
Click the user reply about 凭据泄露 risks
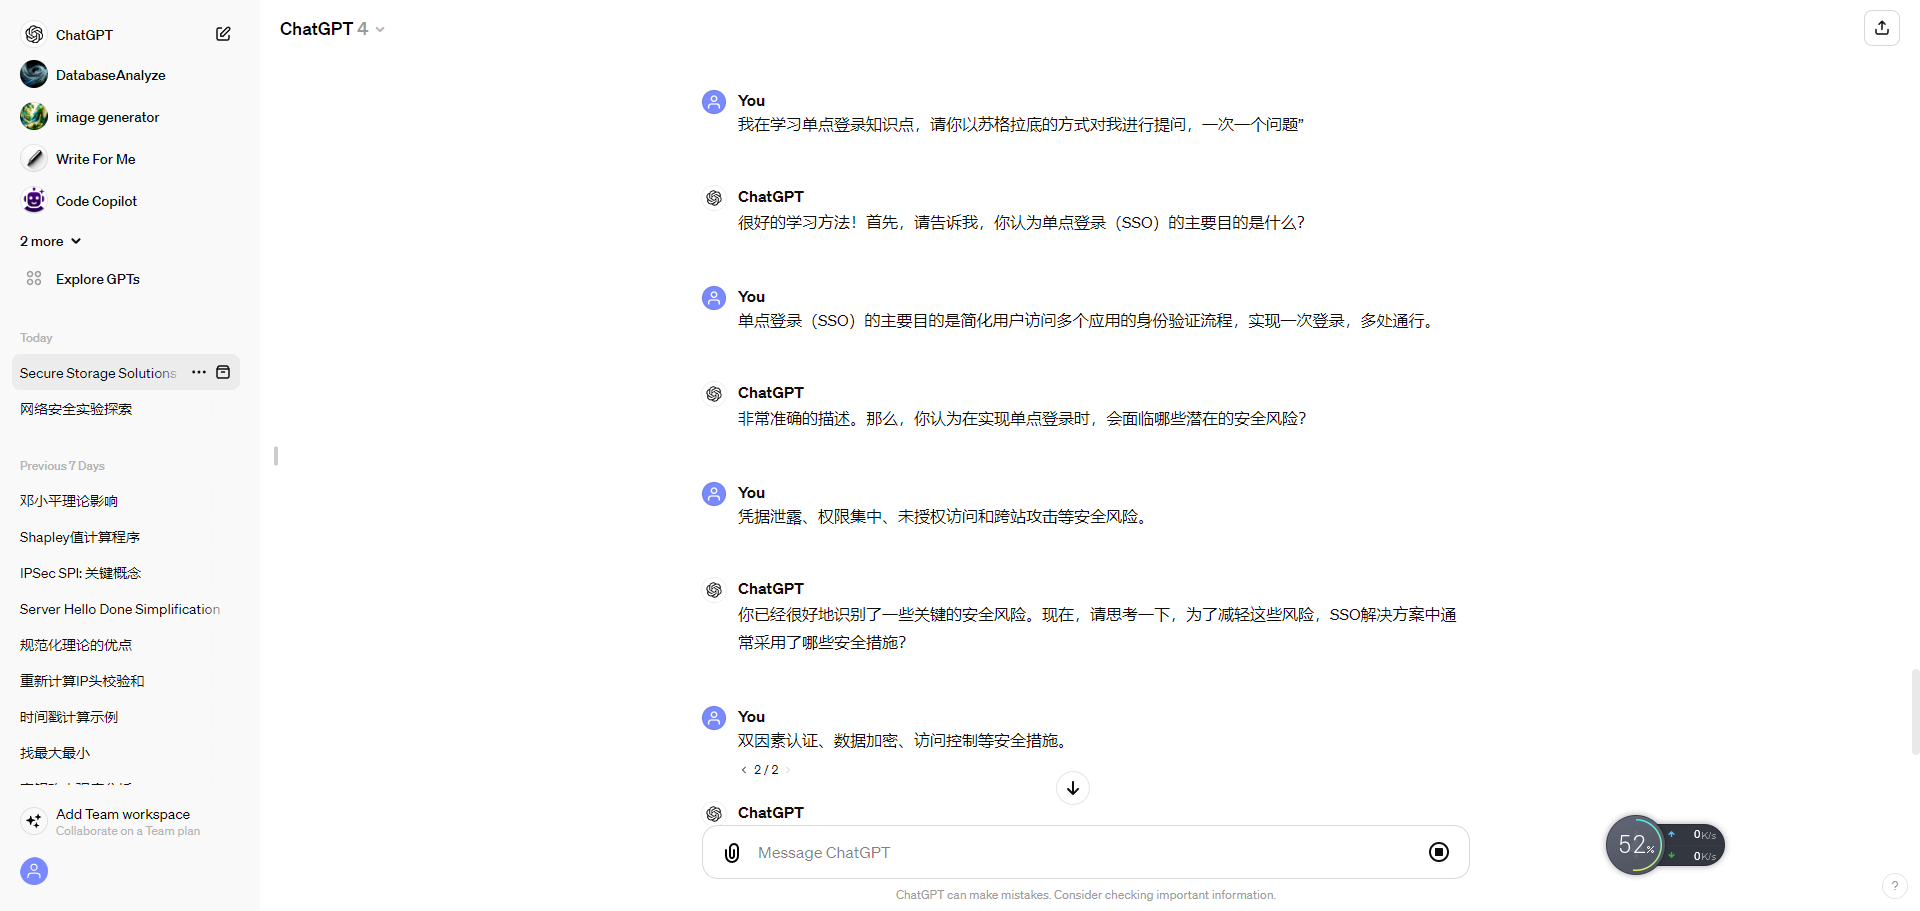945,517
